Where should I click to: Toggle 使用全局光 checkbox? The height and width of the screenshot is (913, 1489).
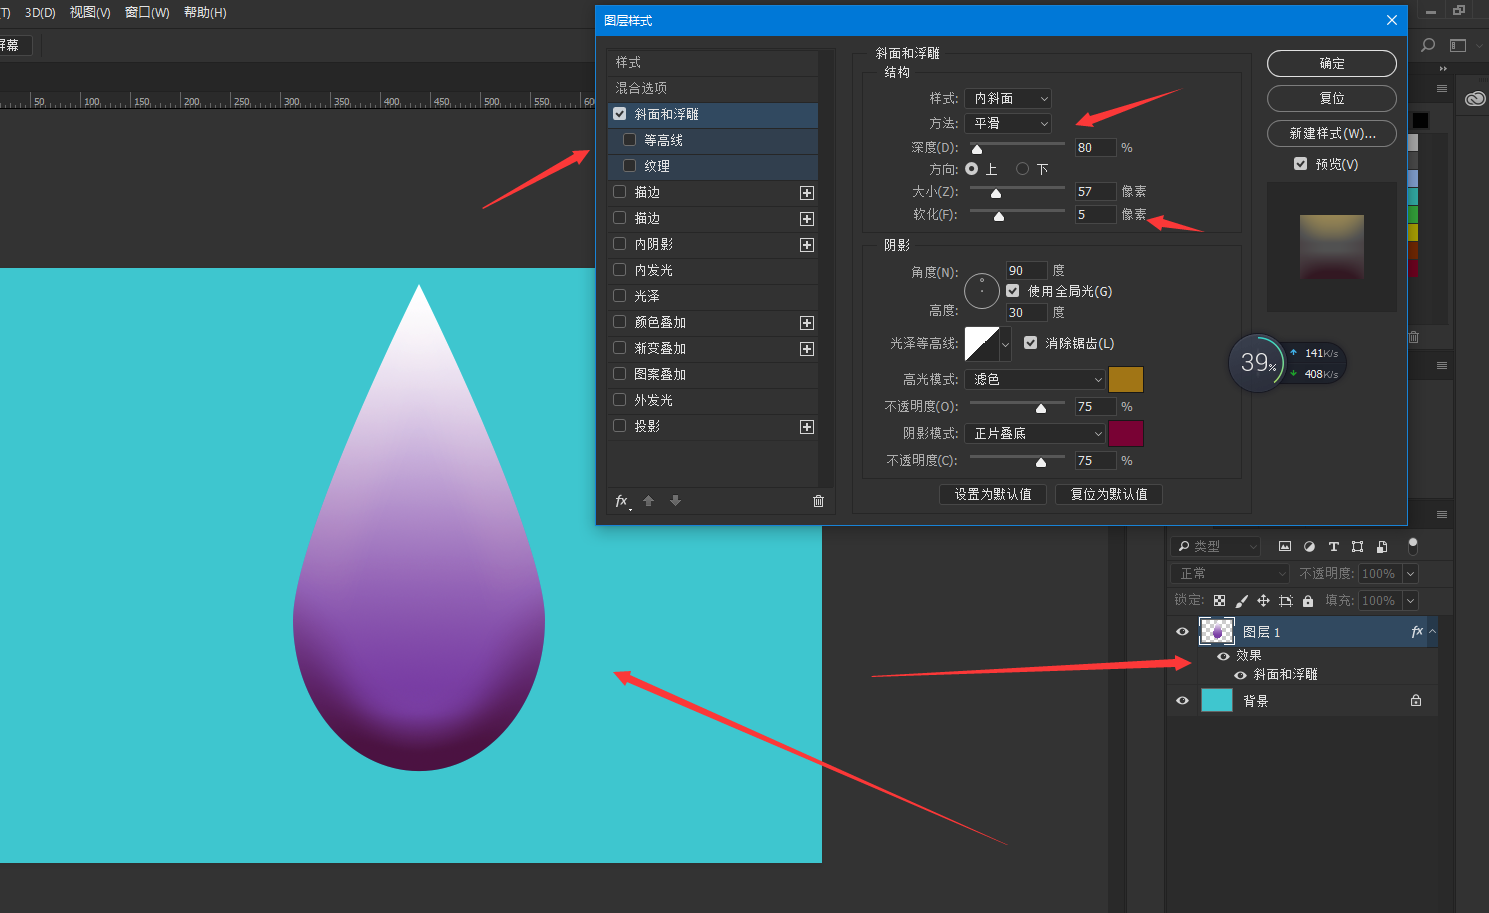click(1013, 291)
